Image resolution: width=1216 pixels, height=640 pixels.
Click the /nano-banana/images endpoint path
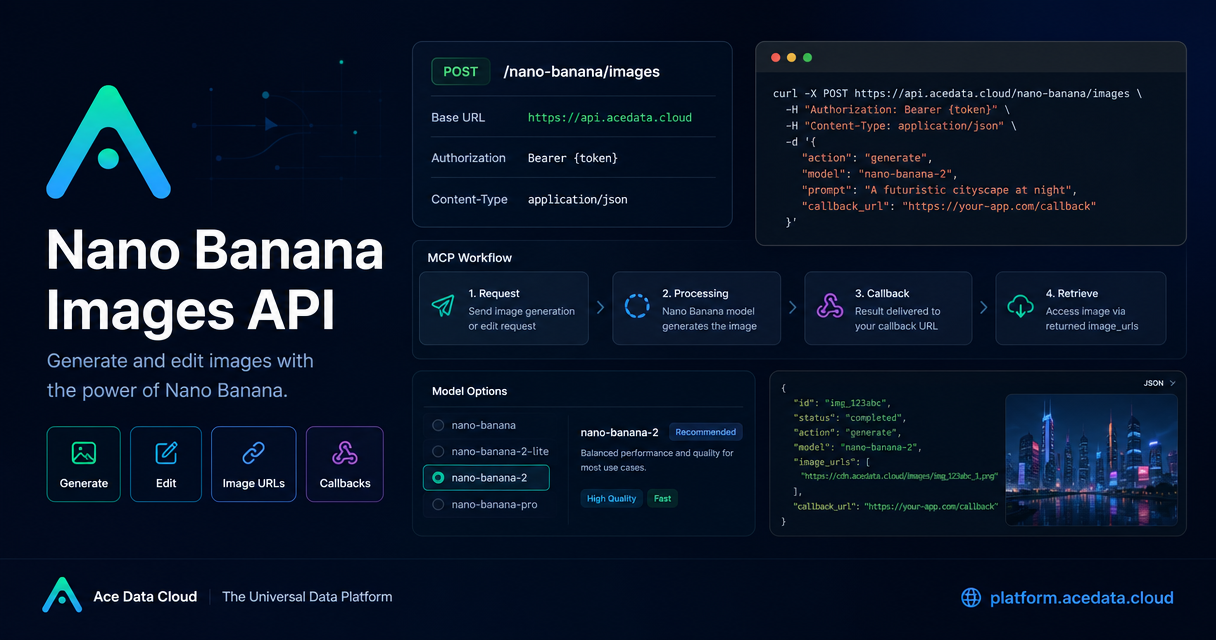point(582,72)
